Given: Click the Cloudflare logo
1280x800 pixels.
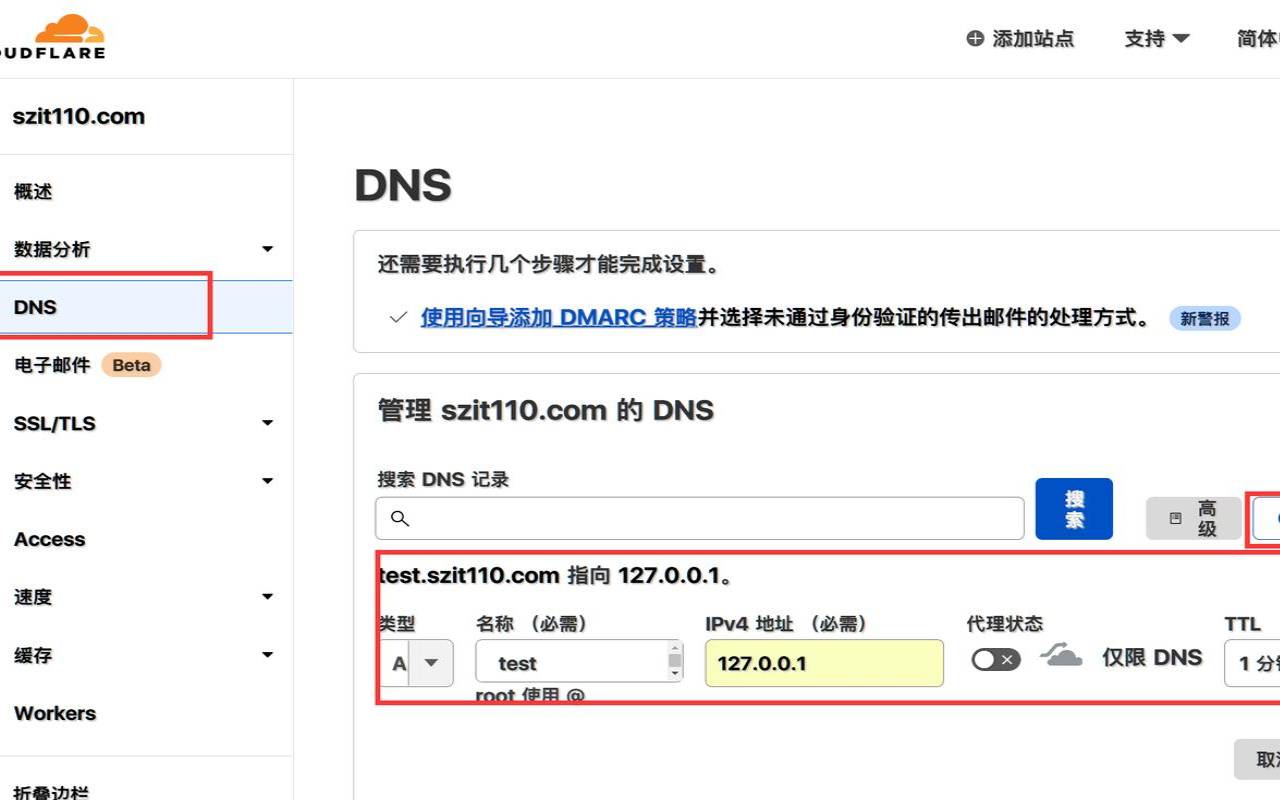Looking at the screenshot, I should coord(52,36).
